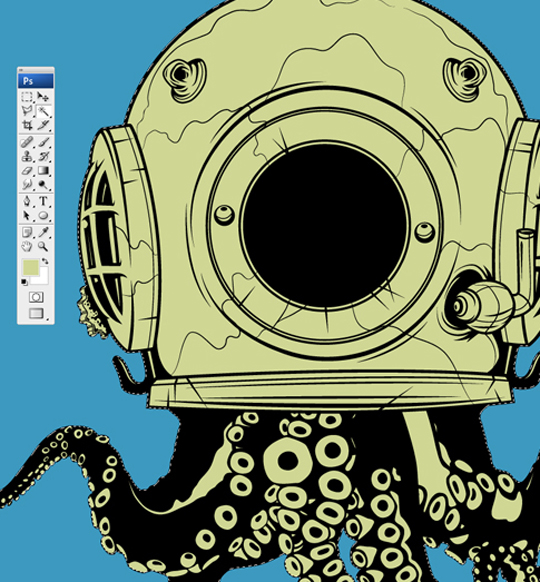This screenshot has width=540, height=582.
Task: Select the Ellipse shape tool
Action: 43,215
